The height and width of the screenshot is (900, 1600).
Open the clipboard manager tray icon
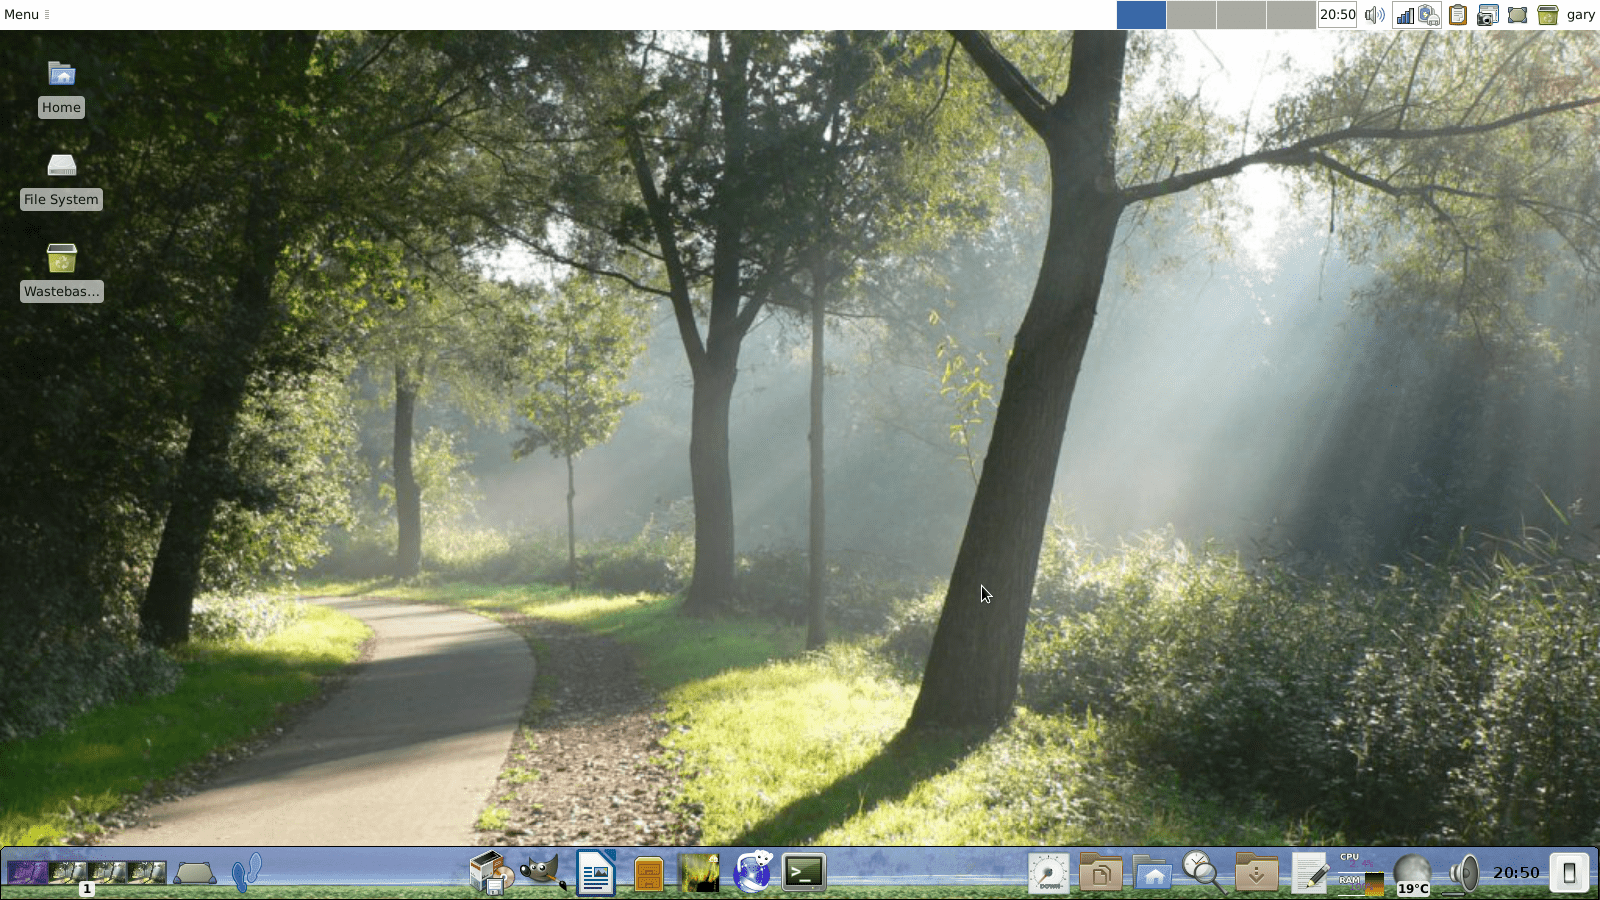[x=1458, y=15]
